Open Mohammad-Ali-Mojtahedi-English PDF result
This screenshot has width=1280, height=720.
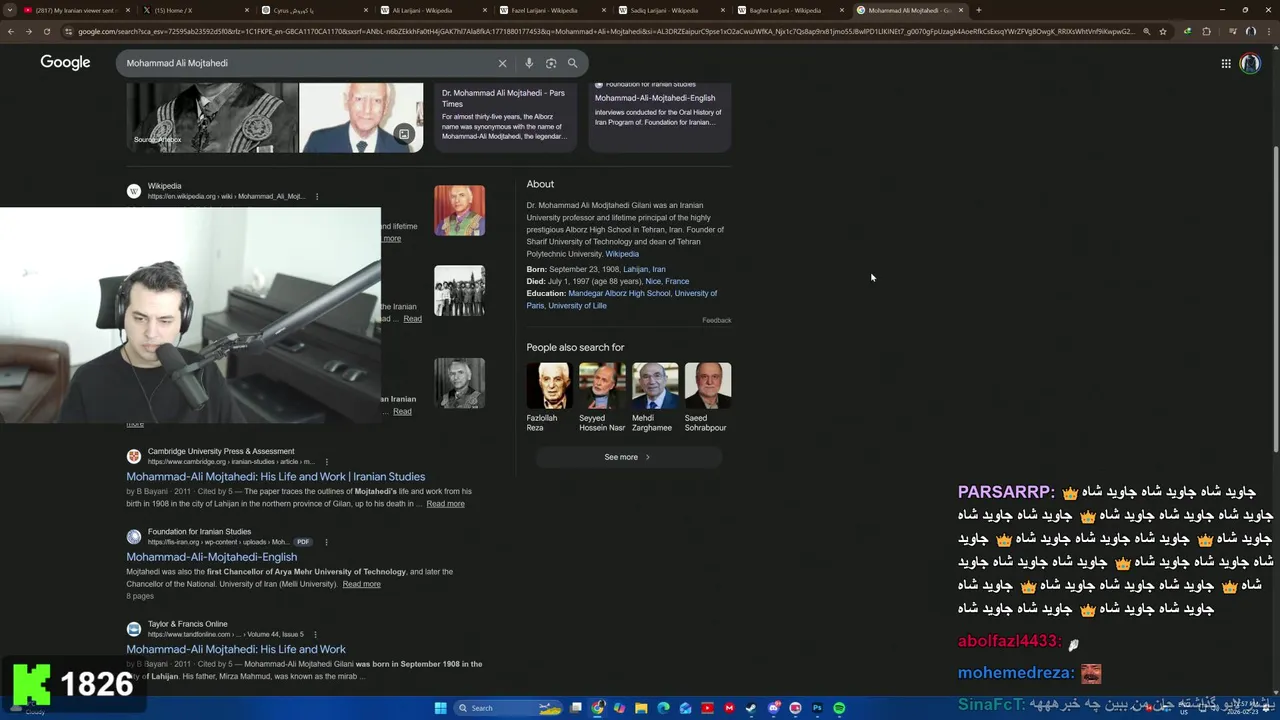click(x=211, y=557)
